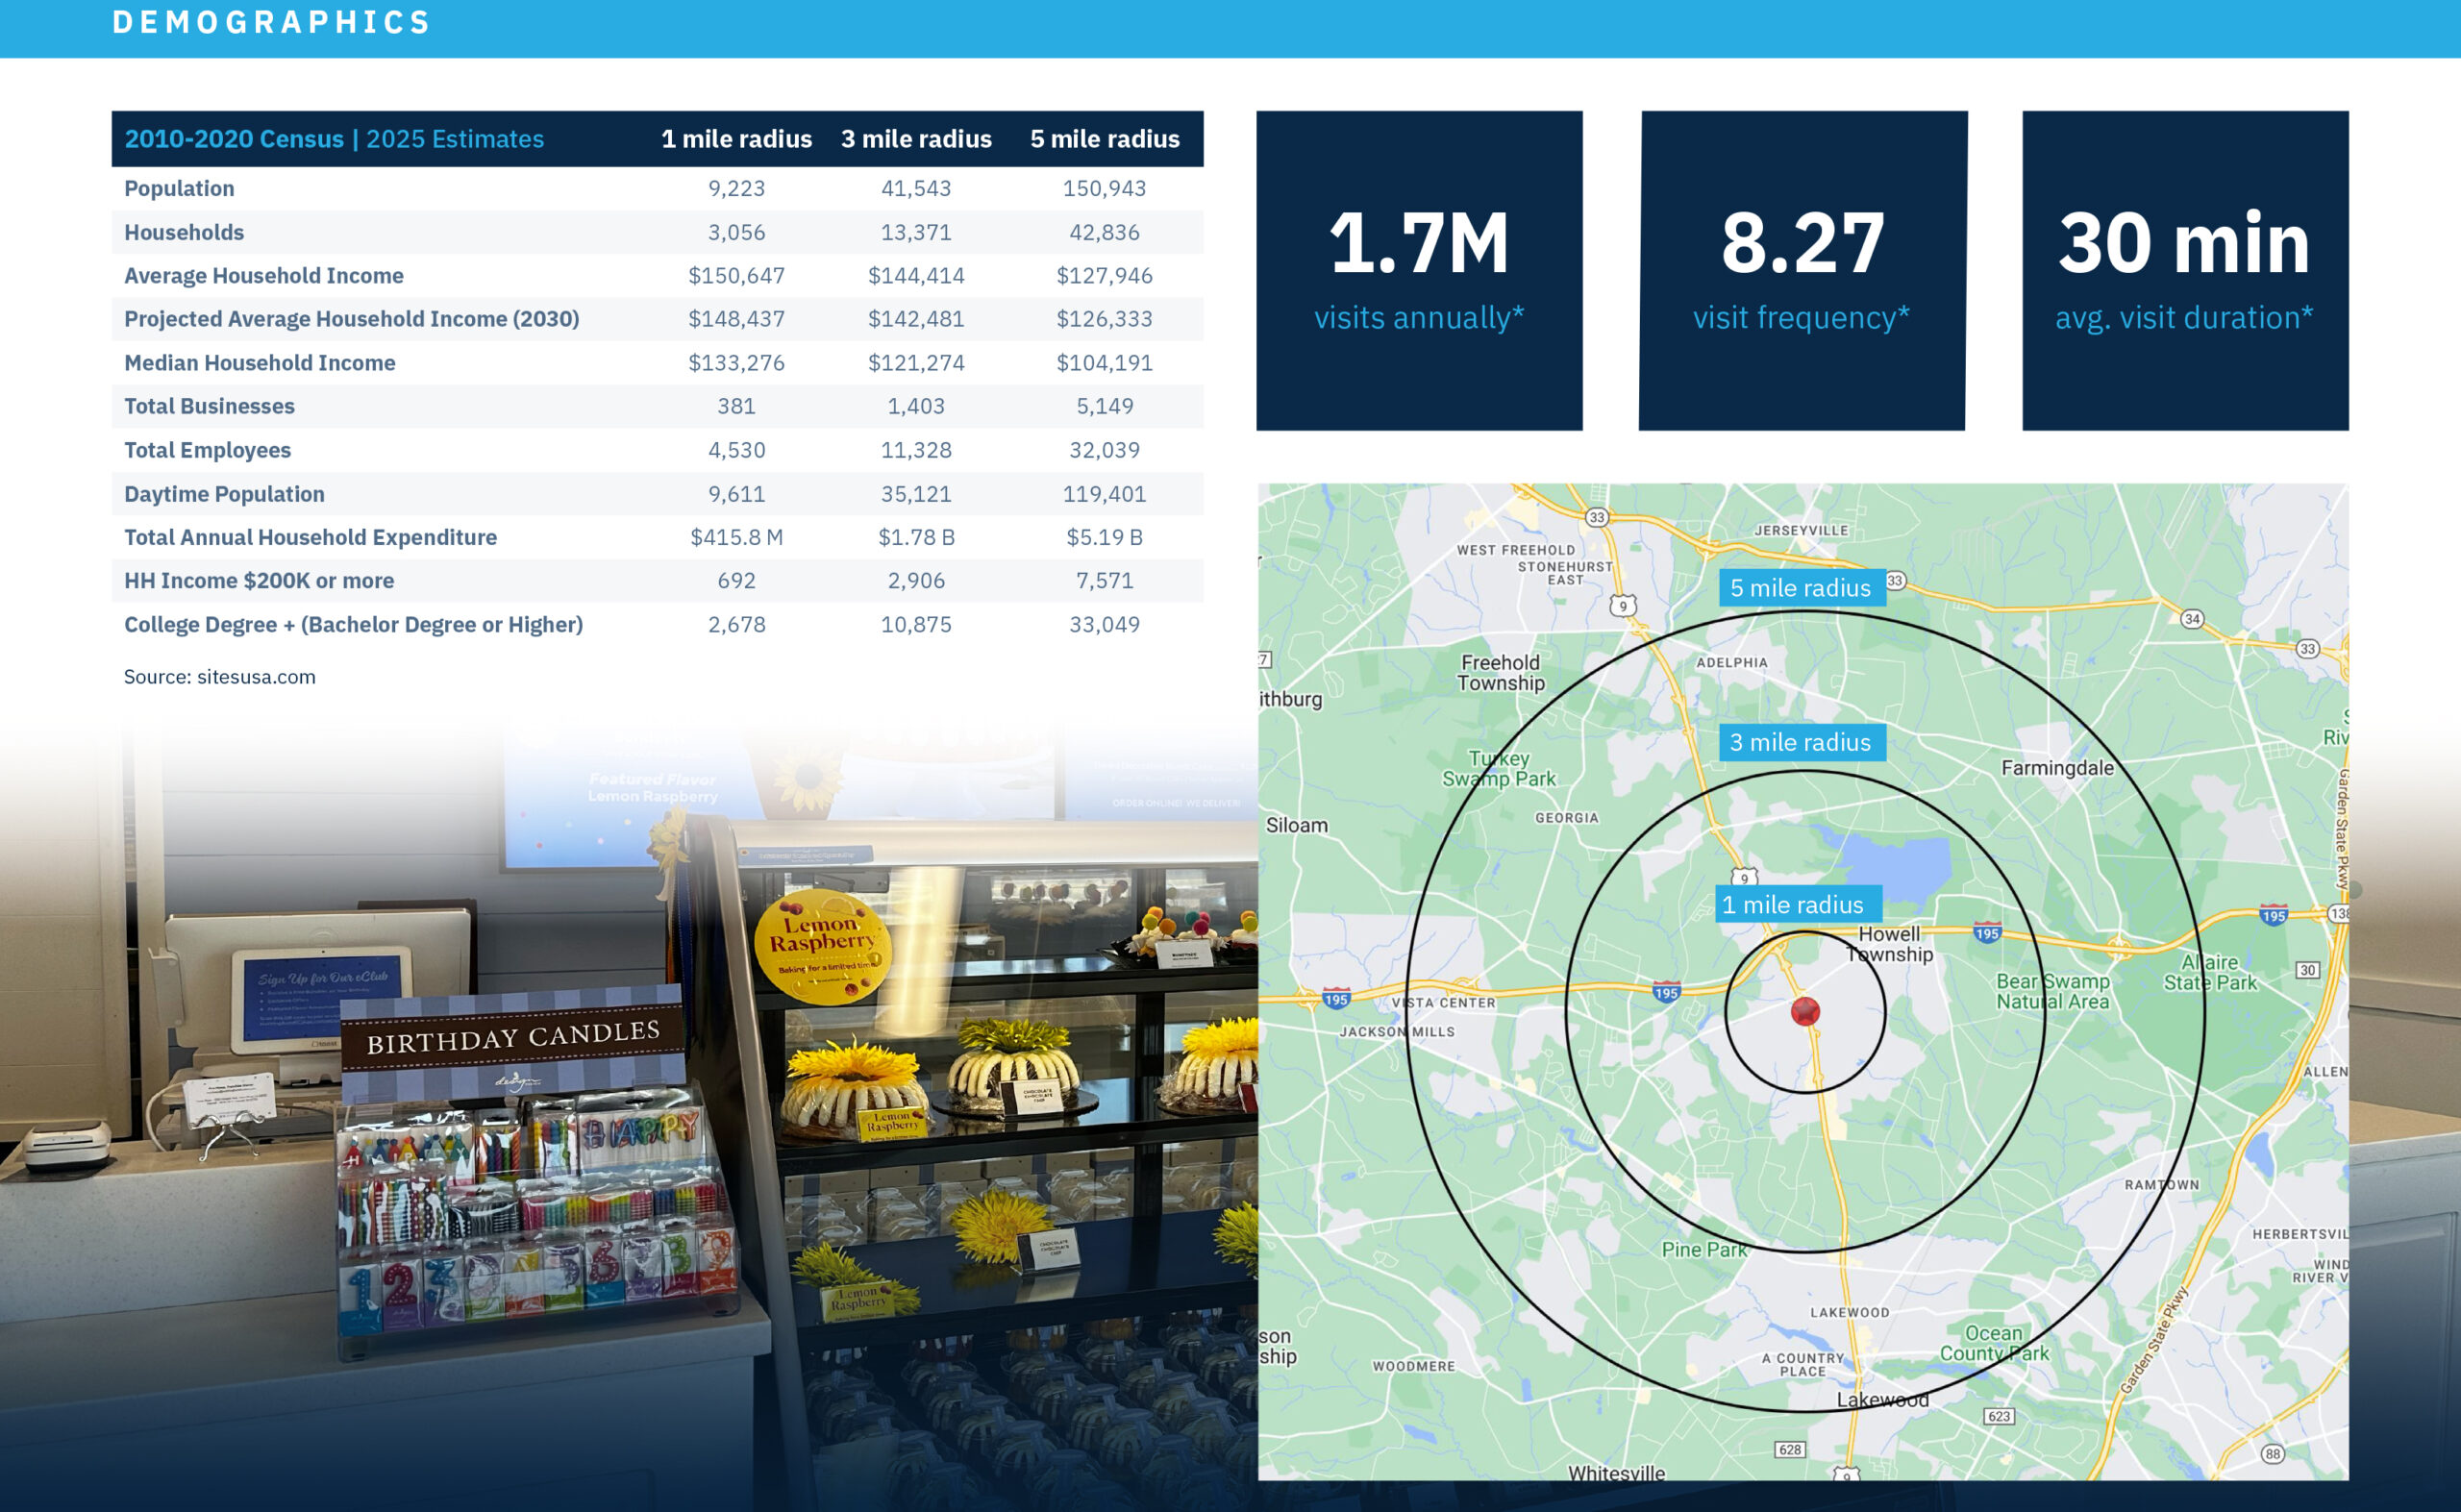Screen dimensions: 2461x1512
Task: Click the Howell Township map label
Action: pos(1889,944)
